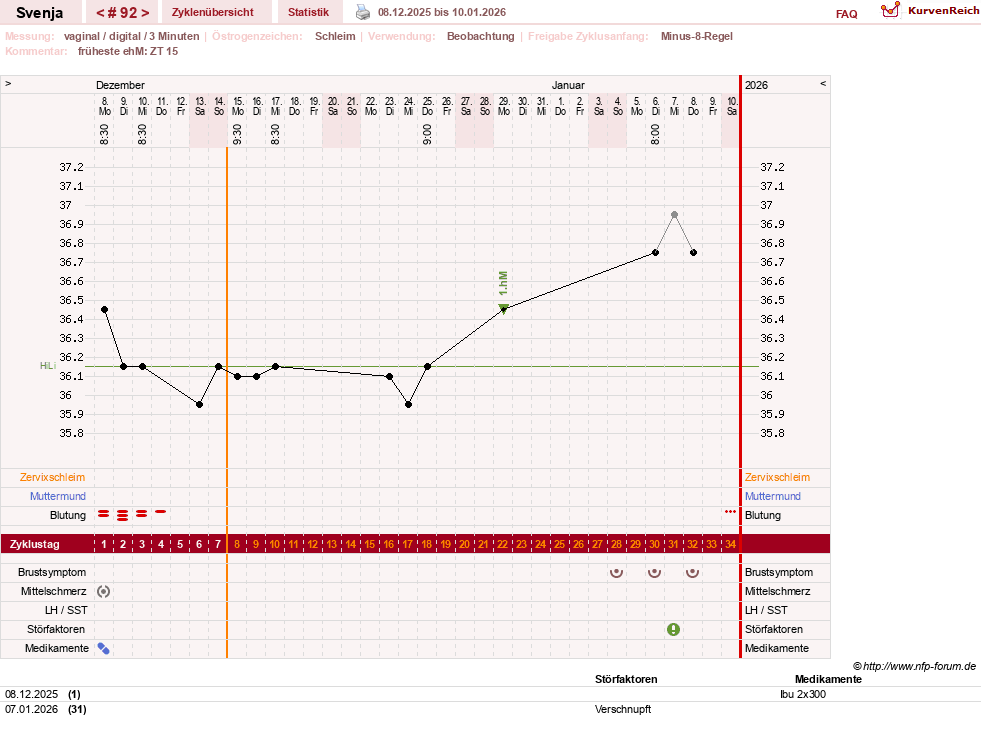
Task: Click Brustsymptom icon on cycle day 32
Action: [x=693, y=572]
